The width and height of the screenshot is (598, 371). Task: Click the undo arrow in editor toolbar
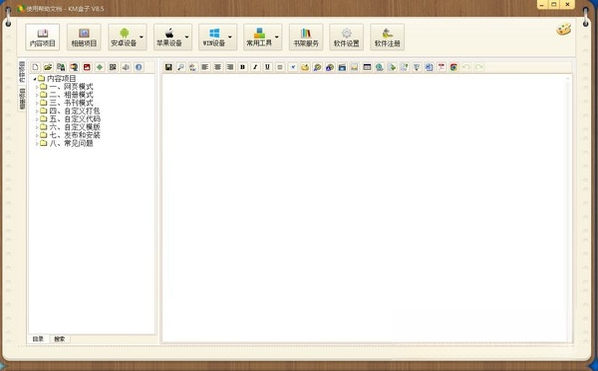466,67
